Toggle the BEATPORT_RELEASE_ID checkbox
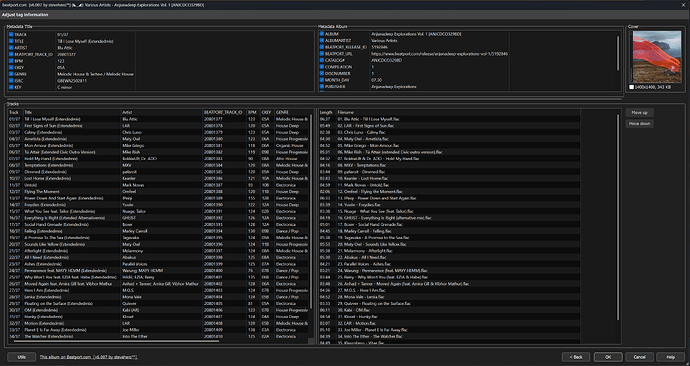 (x=322, y=47)
